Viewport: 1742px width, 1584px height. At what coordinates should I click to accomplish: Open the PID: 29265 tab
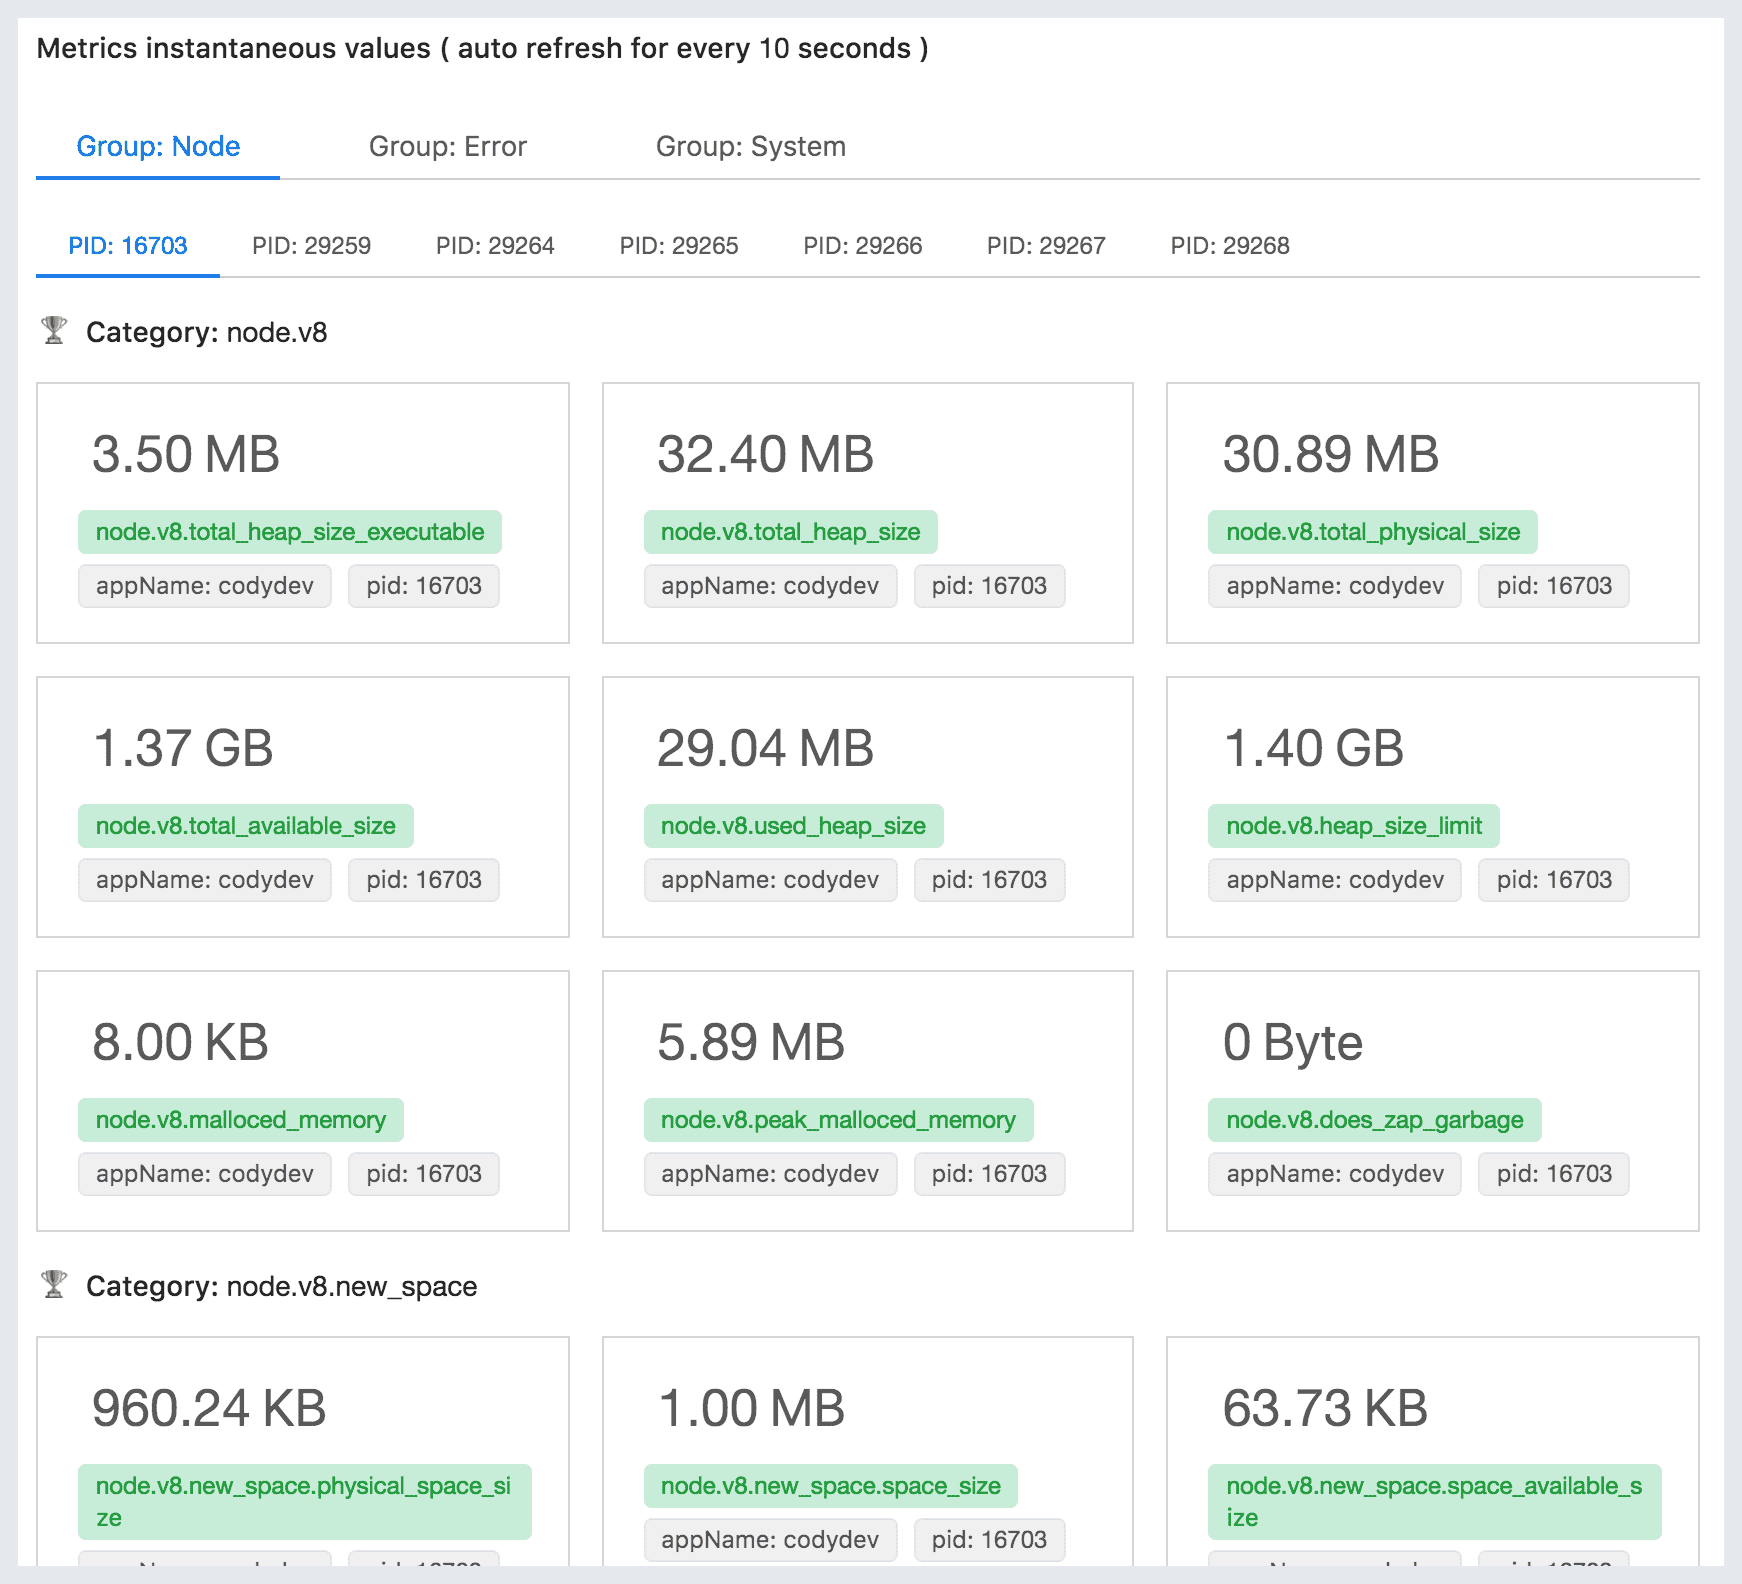click(679, 246)
